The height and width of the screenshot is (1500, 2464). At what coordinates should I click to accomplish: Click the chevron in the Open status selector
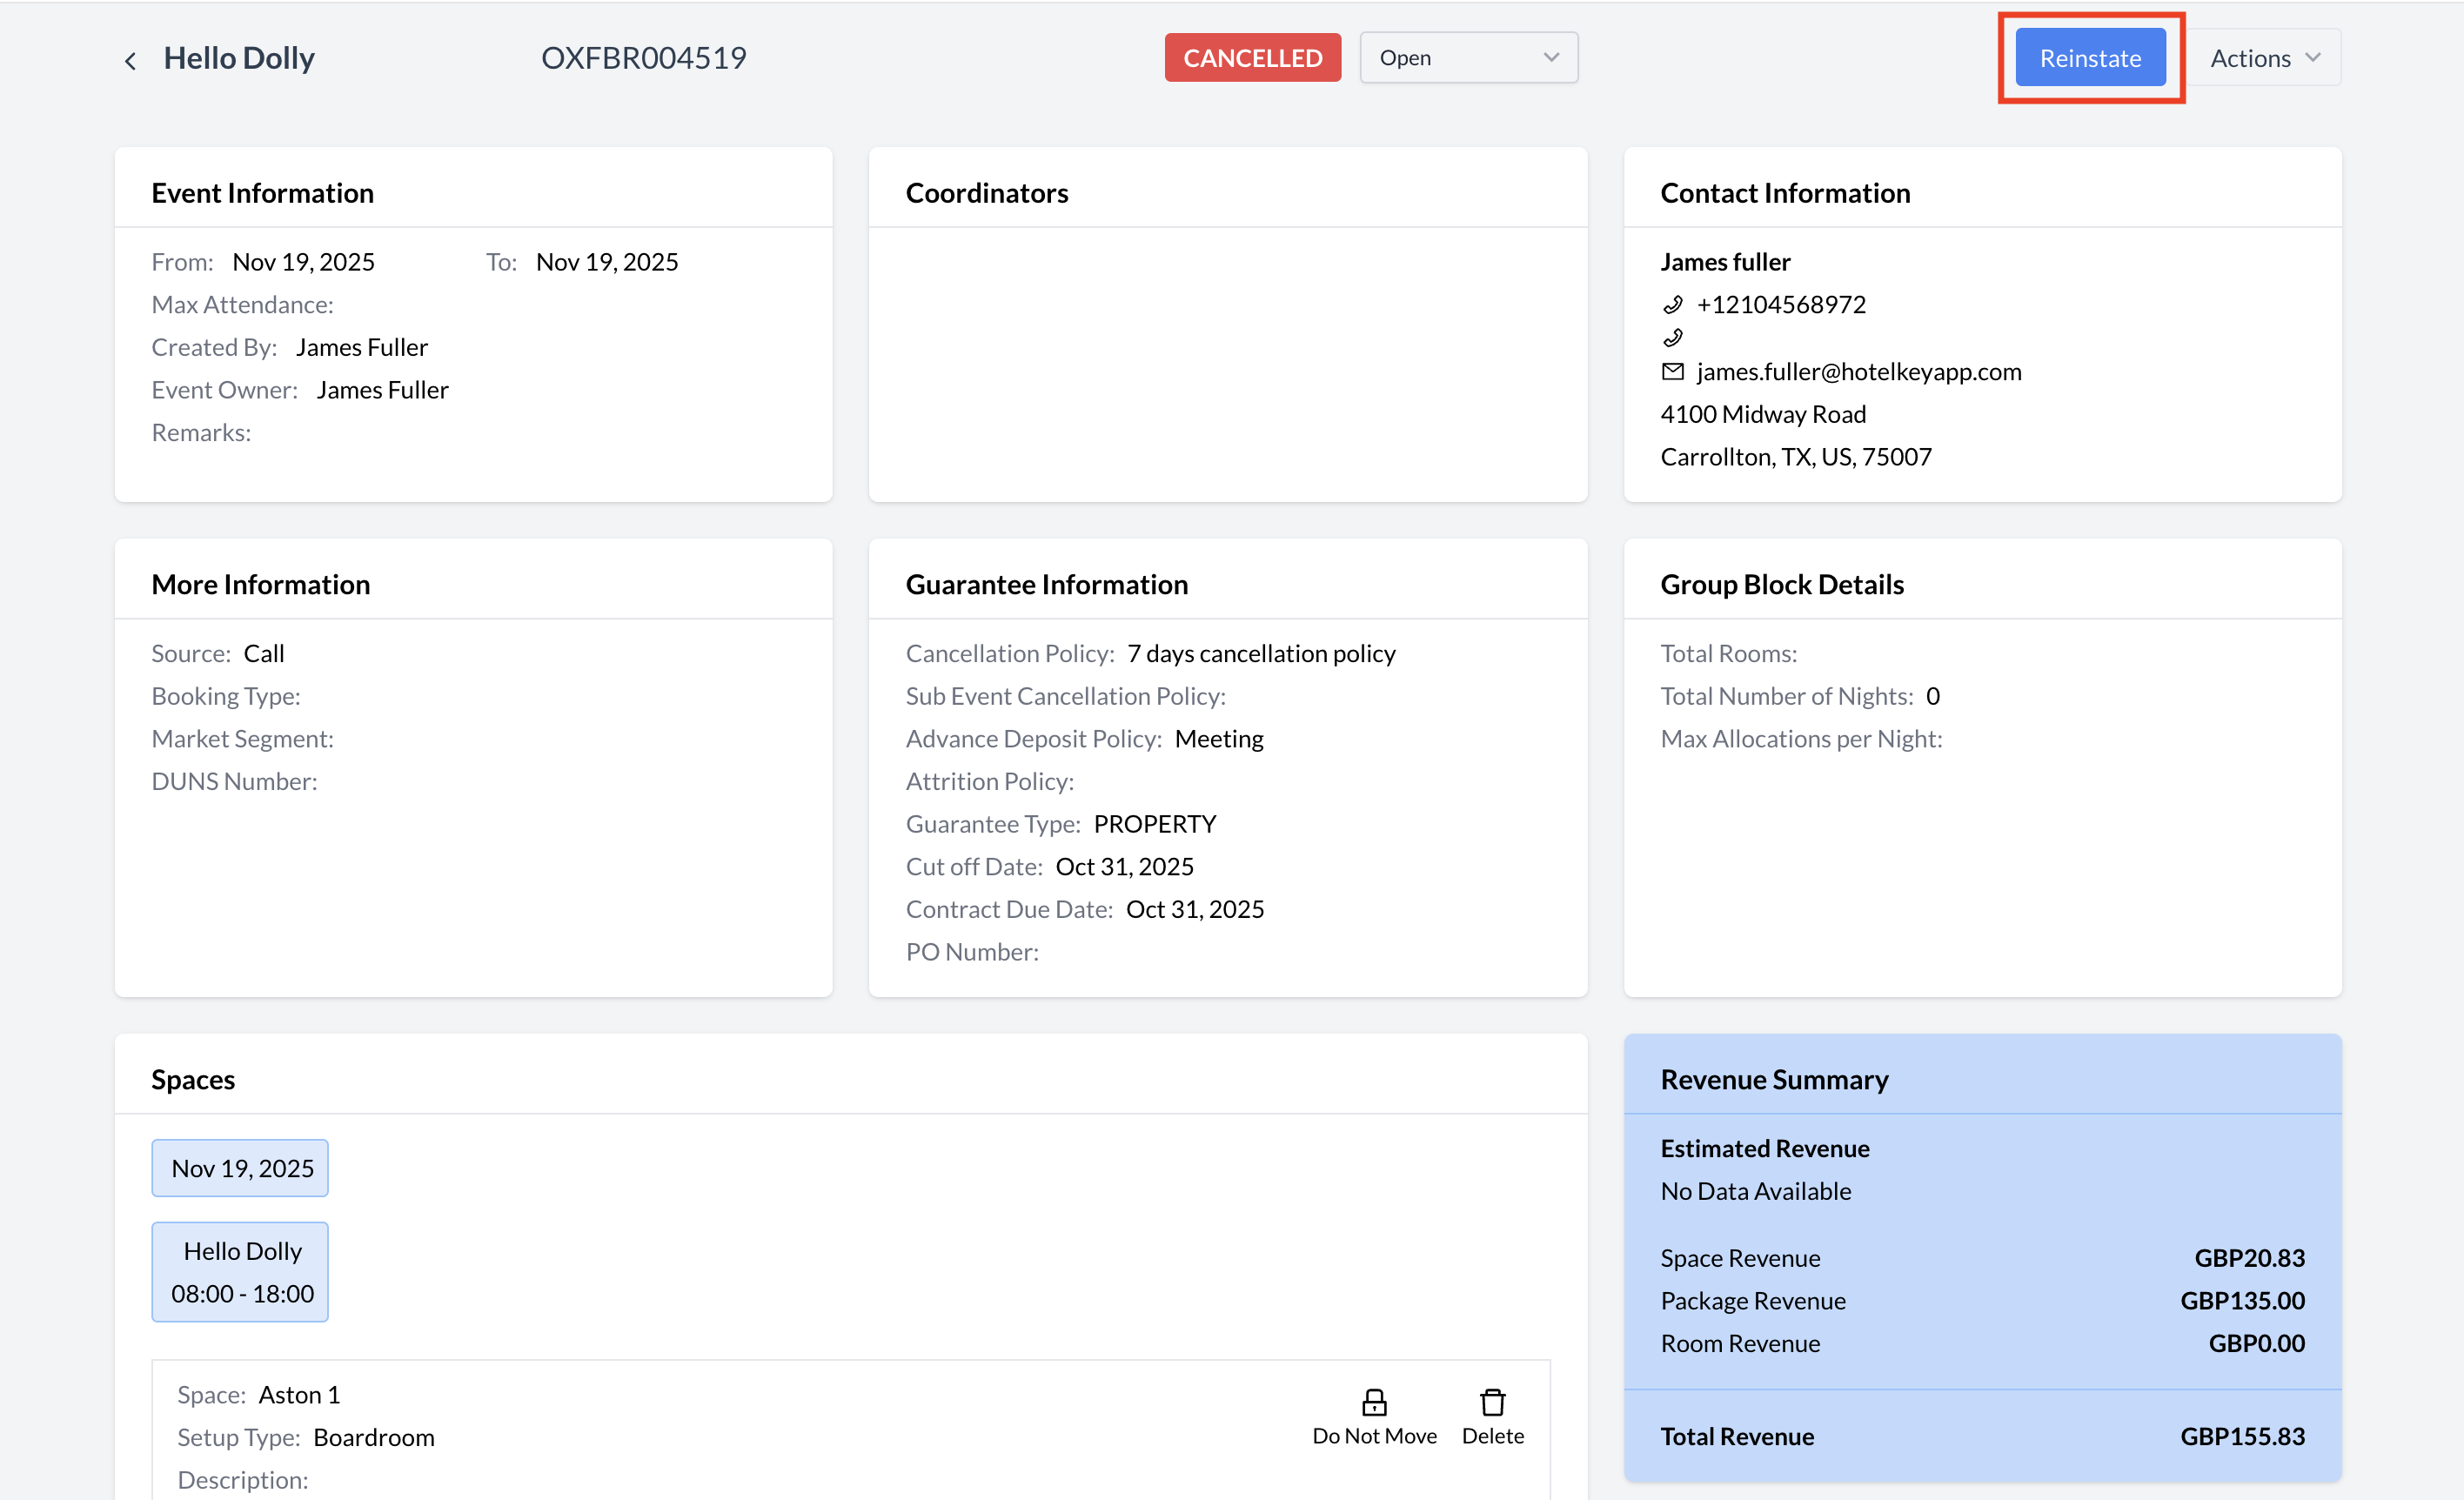pyautogui.click(x=1551, y=58)
